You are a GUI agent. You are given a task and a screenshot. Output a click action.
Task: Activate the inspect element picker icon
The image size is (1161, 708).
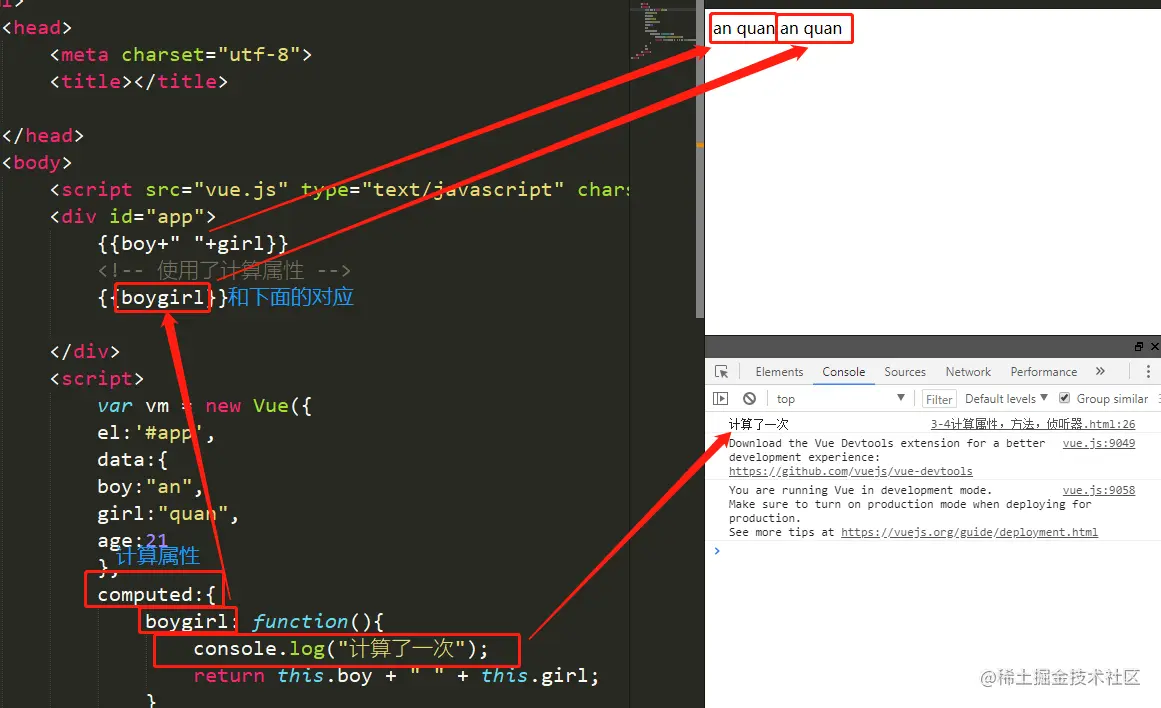721,372
